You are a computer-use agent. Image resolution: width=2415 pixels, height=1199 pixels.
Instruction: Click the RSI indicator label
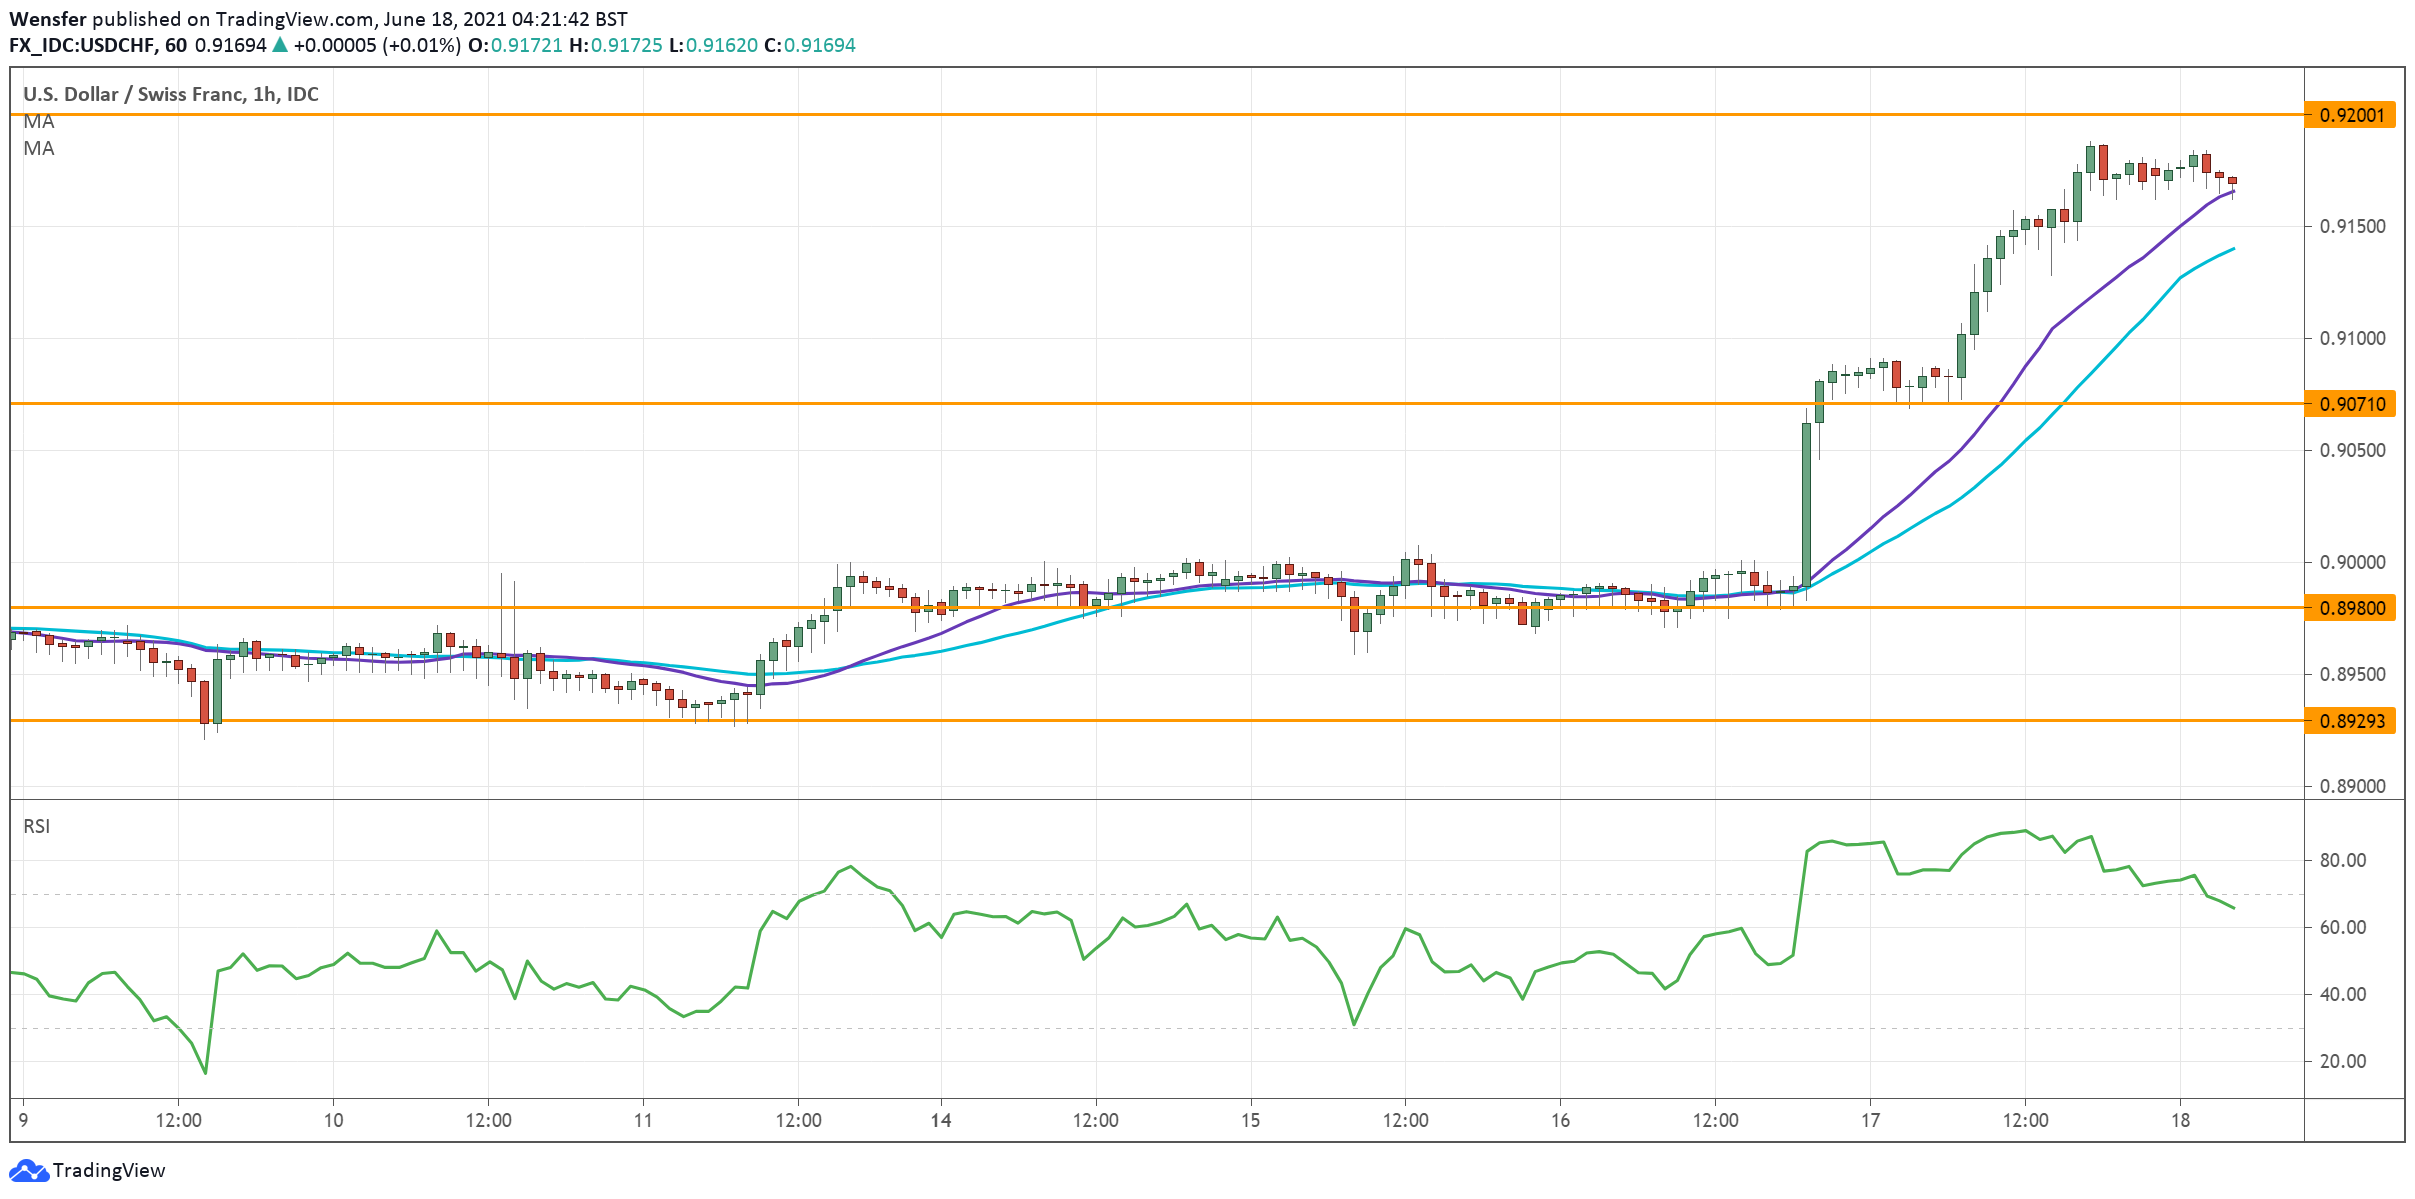pos(36,826)
